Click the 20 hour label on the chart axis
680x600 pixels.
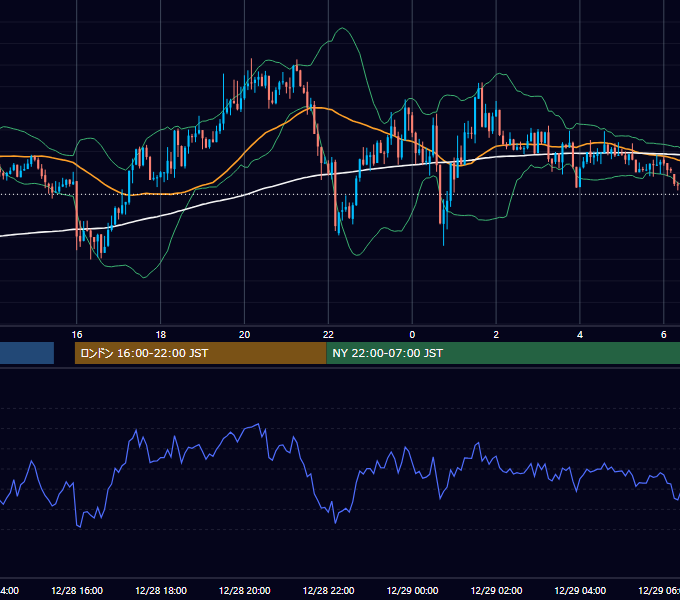point(245,335)
